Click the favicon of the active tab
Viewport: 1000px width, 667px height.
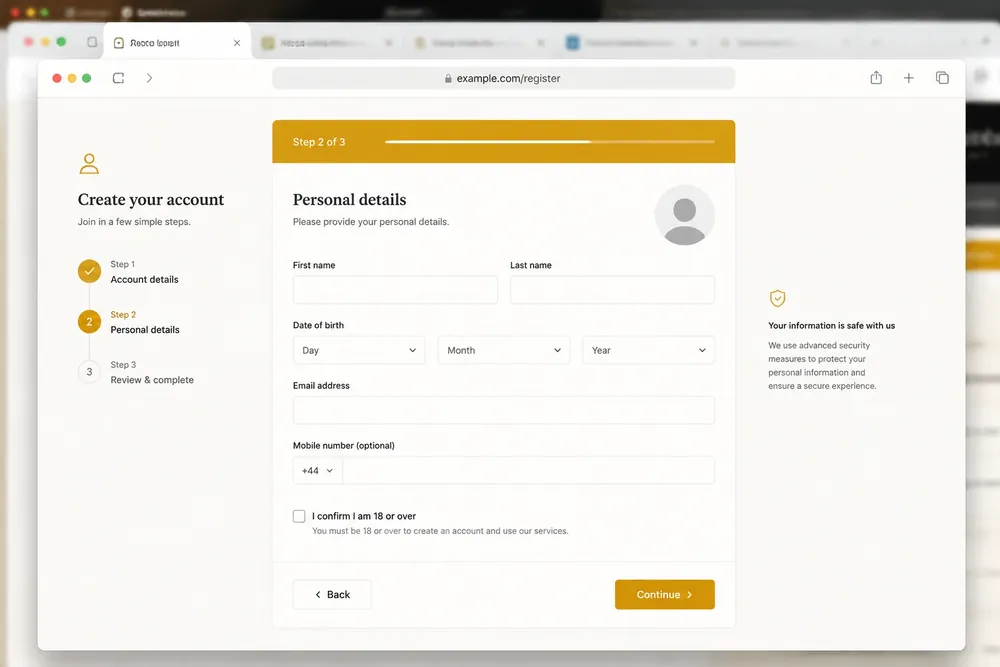point(119,43)
